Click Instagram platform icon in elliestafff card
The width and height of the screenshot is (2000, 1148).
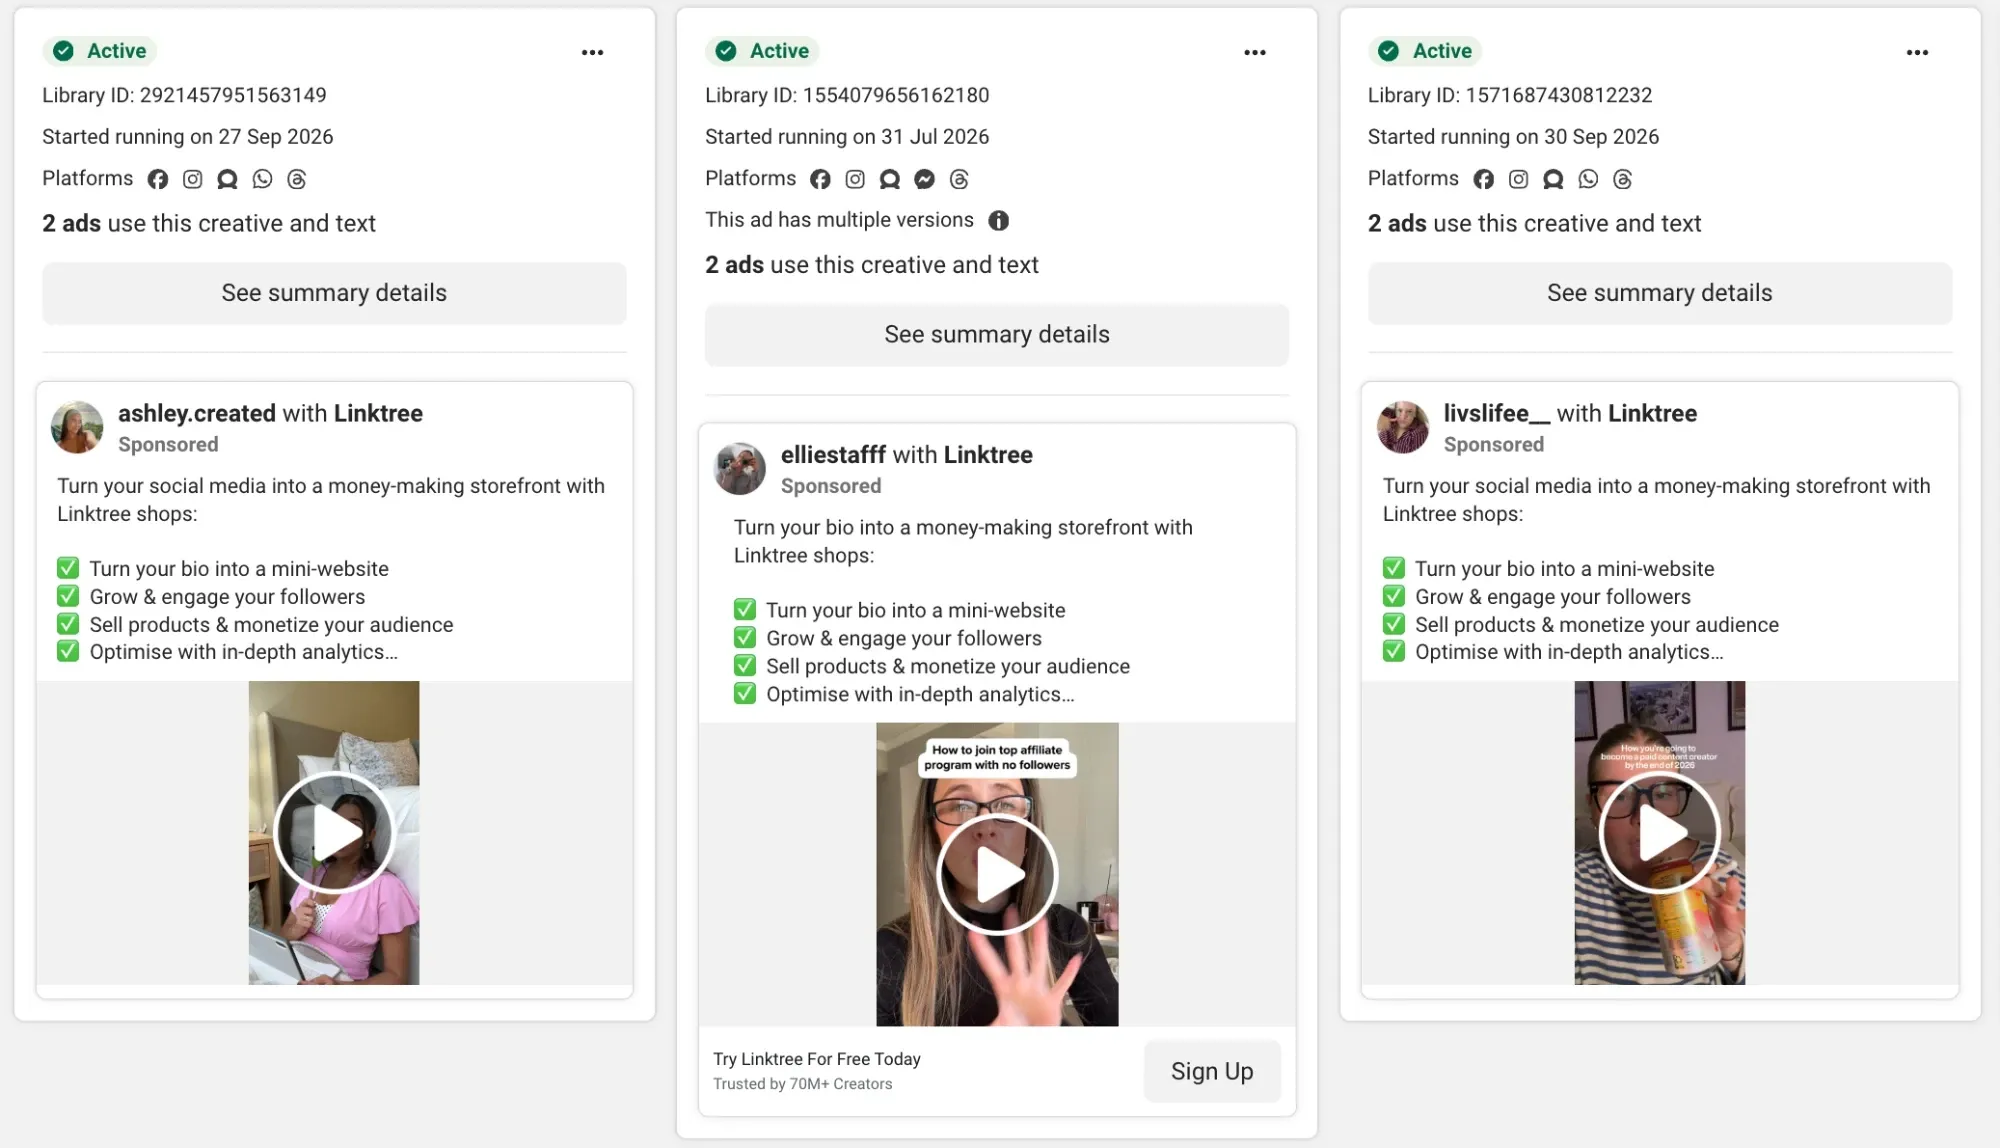click(855, 179)
